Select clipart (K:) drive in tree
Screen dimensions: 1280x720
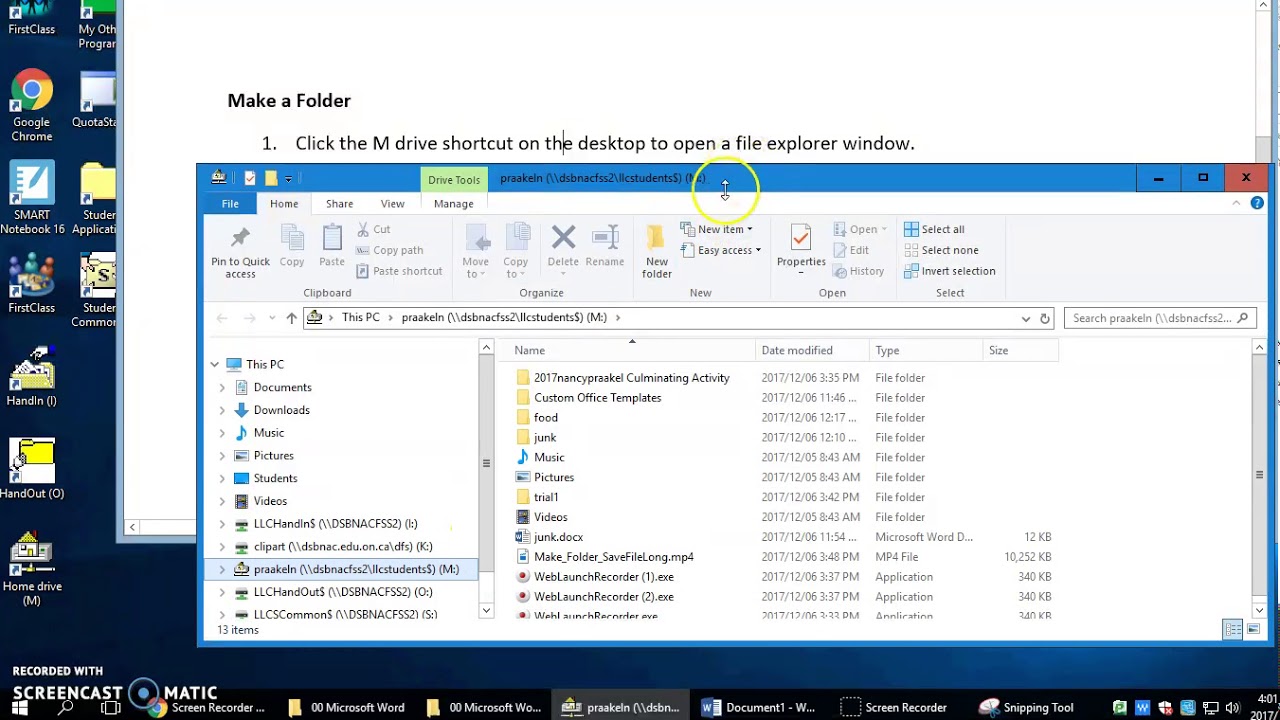point(343,547)
